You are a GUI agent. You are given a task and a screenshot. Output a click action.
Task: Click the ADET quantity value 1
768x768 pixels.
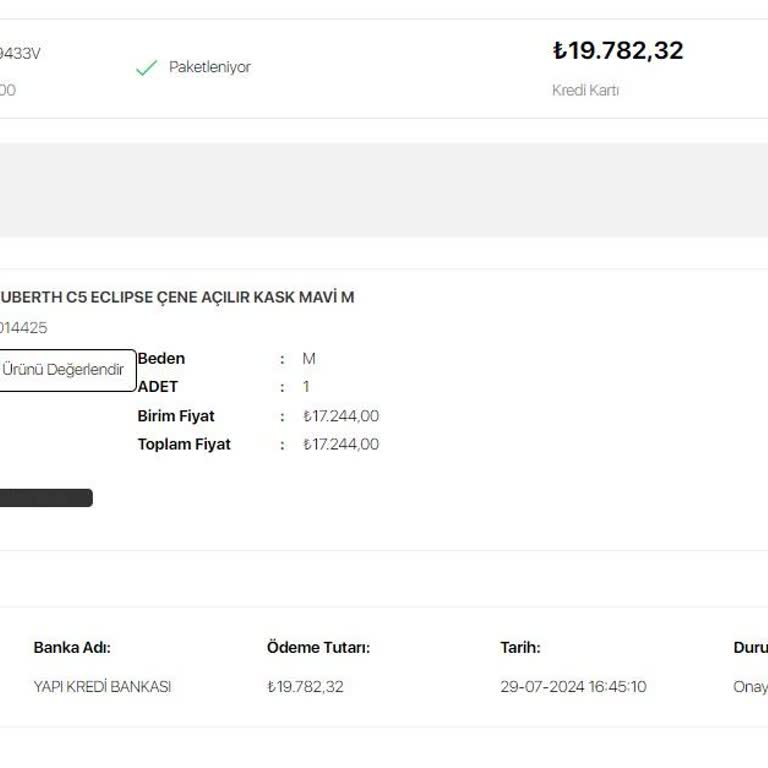(x=306, y=386)
